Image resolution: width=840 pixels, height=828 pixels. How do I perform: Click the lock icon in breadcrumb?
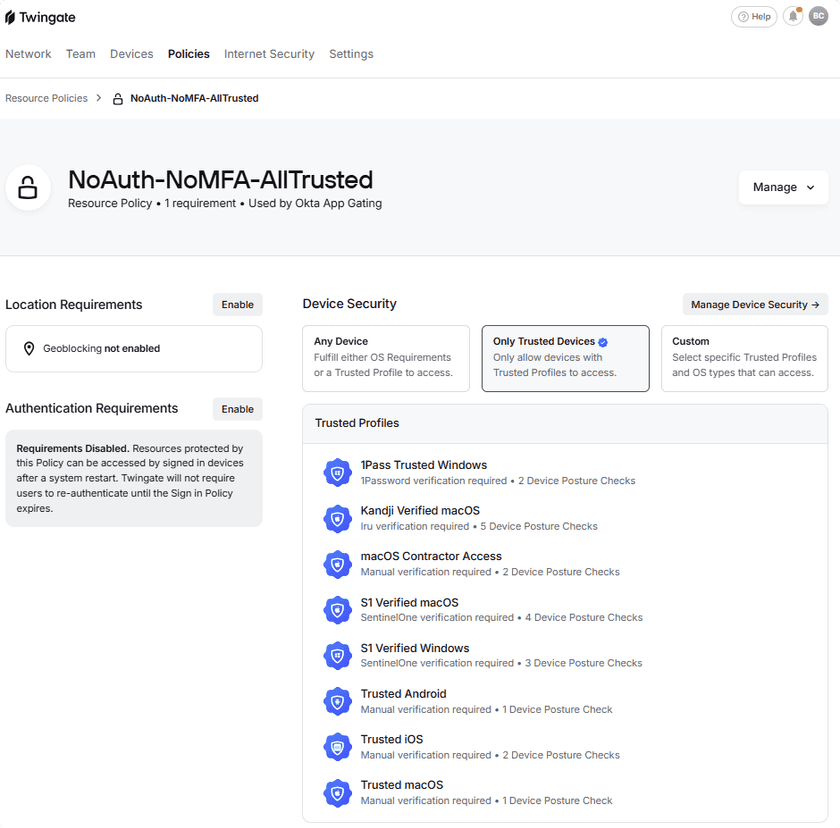[118, 99]
